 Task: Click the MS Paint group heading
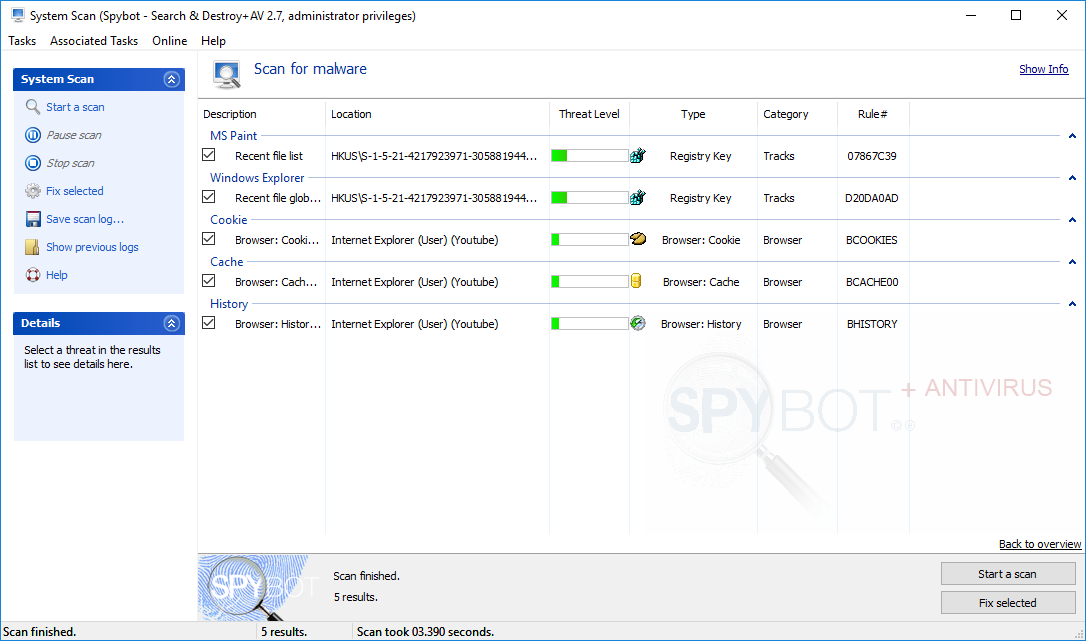tap(233, 136)
